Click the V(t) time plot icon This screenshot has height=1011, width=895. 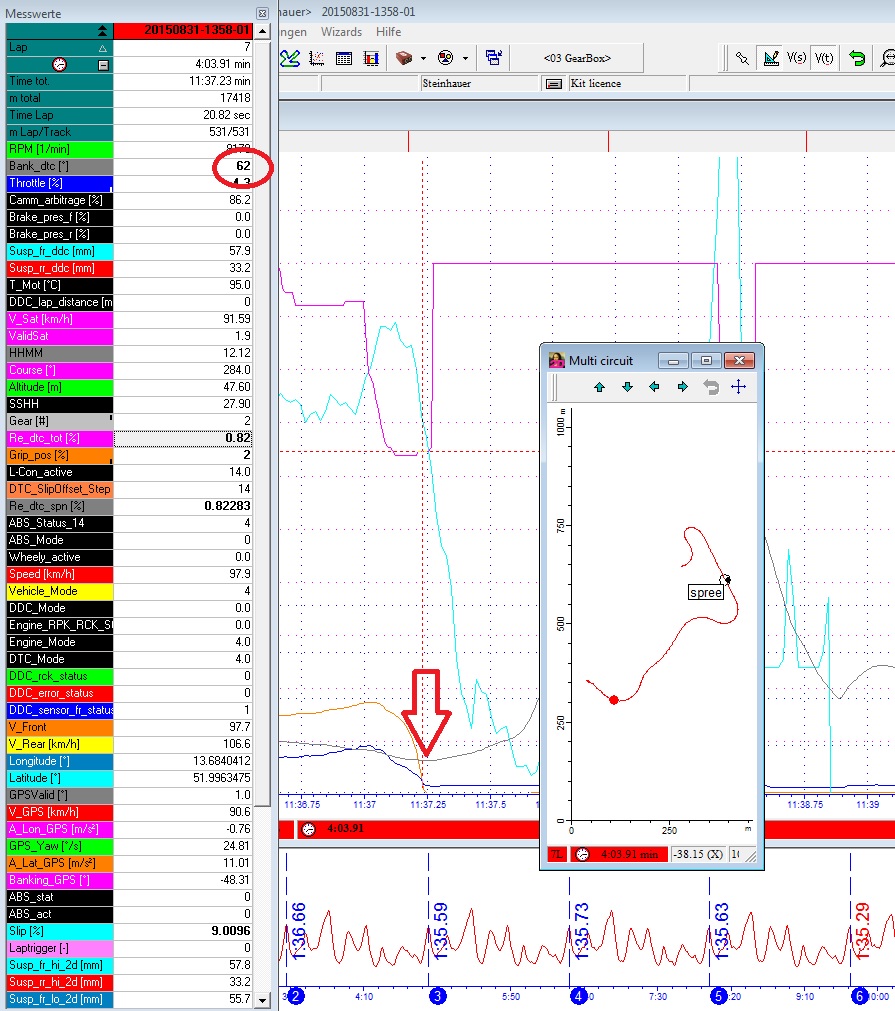click(824, 58)
